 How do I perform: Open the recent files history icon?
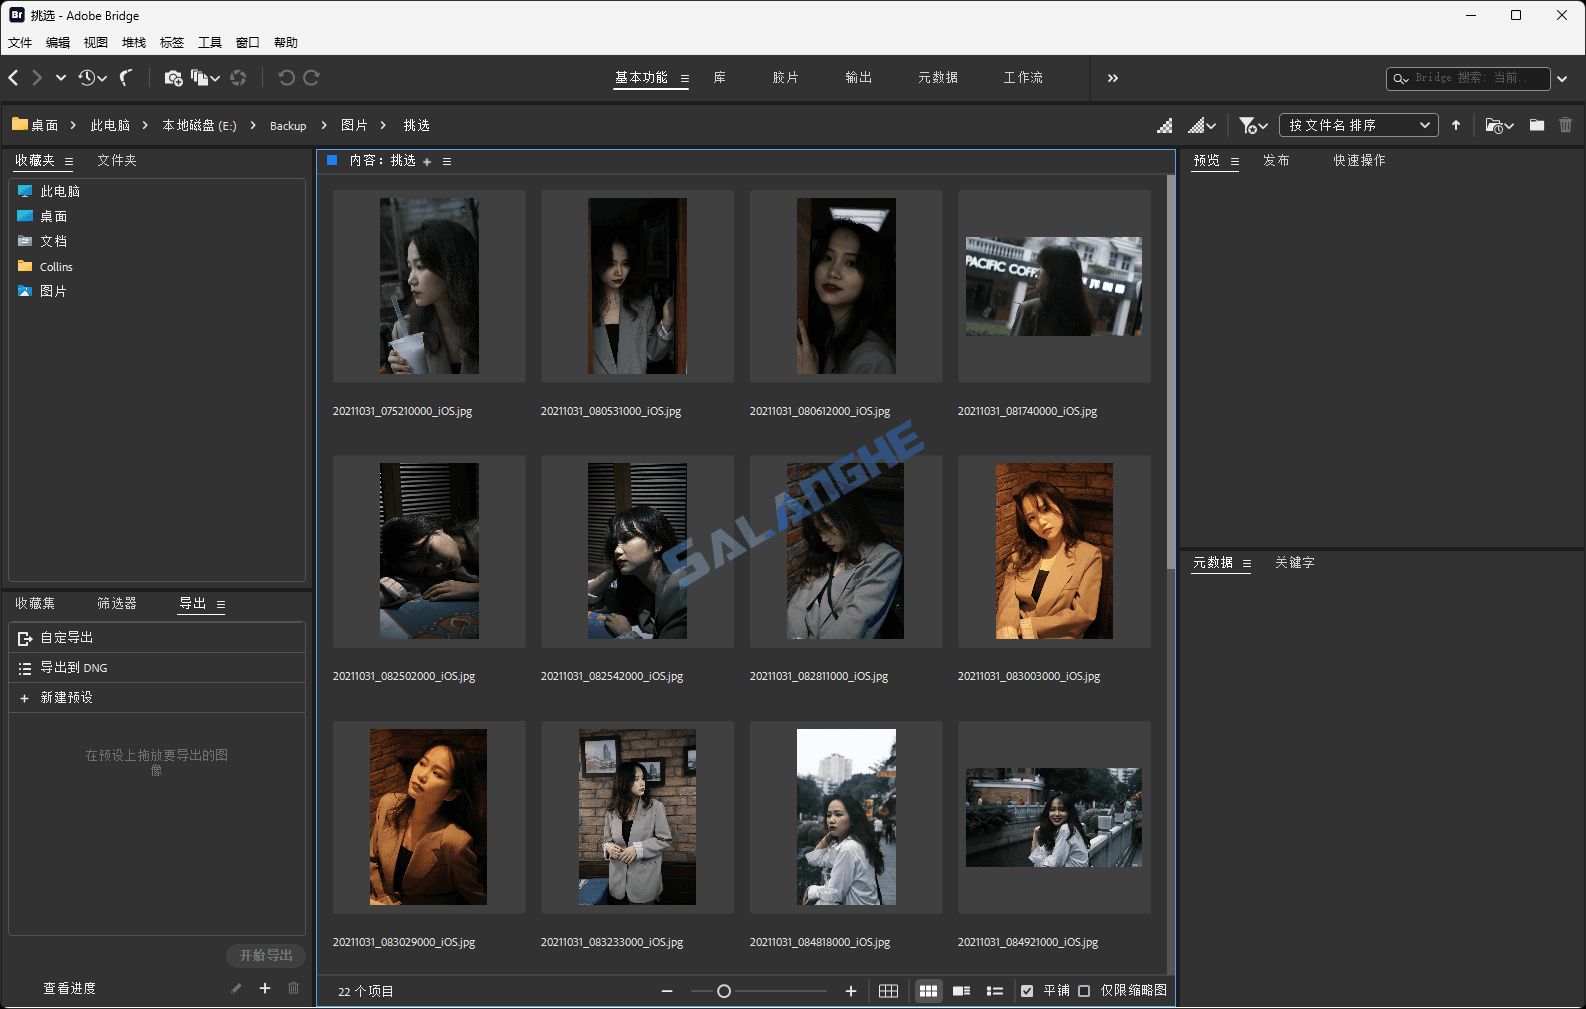(91, 78)
